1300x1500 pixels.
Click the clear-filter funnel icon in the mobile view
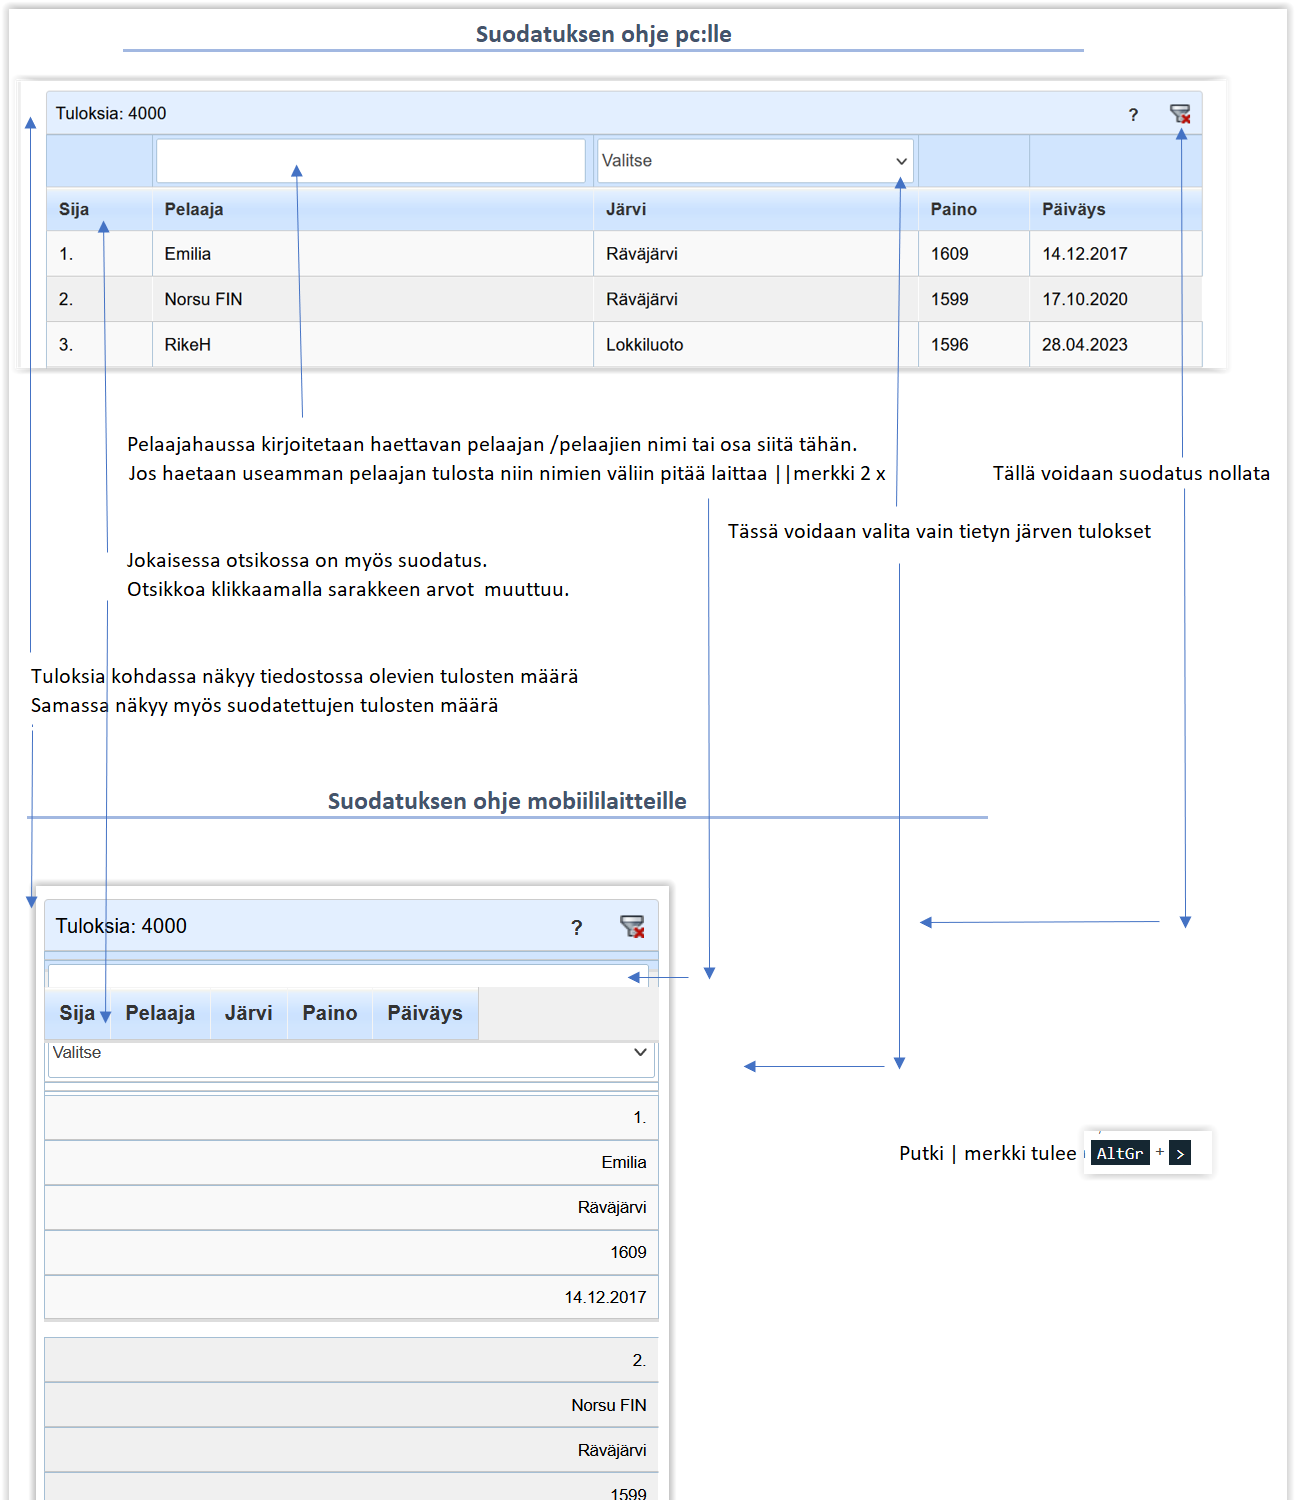(632, 926)
